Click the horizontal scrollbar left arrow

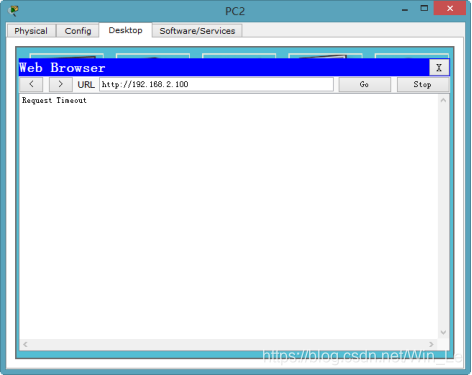[25, 344]
